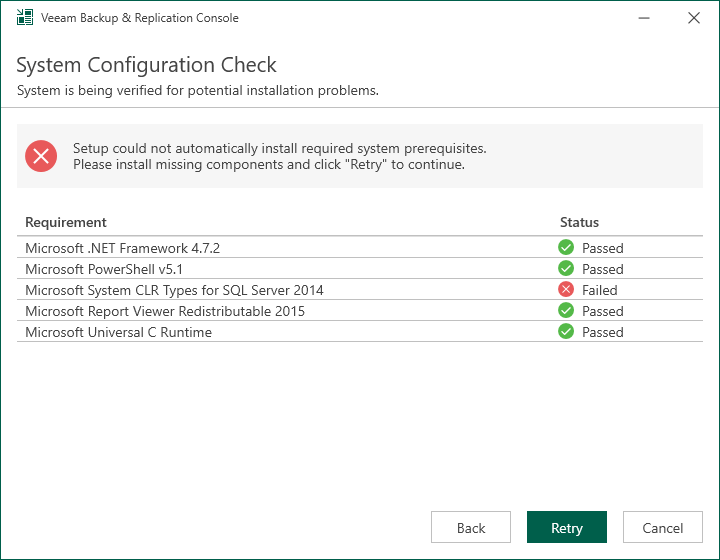
Task: Close the Veeam setup window
Action: tap(694, 18)
